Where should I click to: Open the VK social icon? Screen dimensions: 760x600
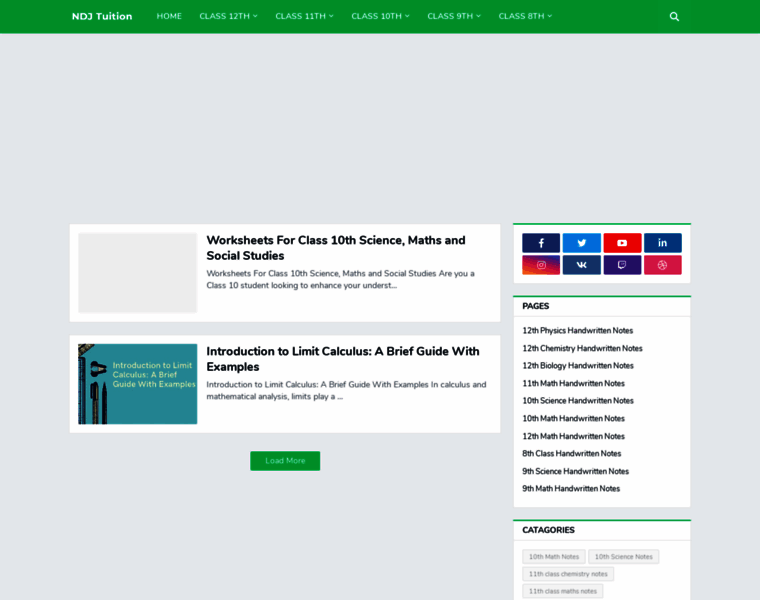(582, 265)
